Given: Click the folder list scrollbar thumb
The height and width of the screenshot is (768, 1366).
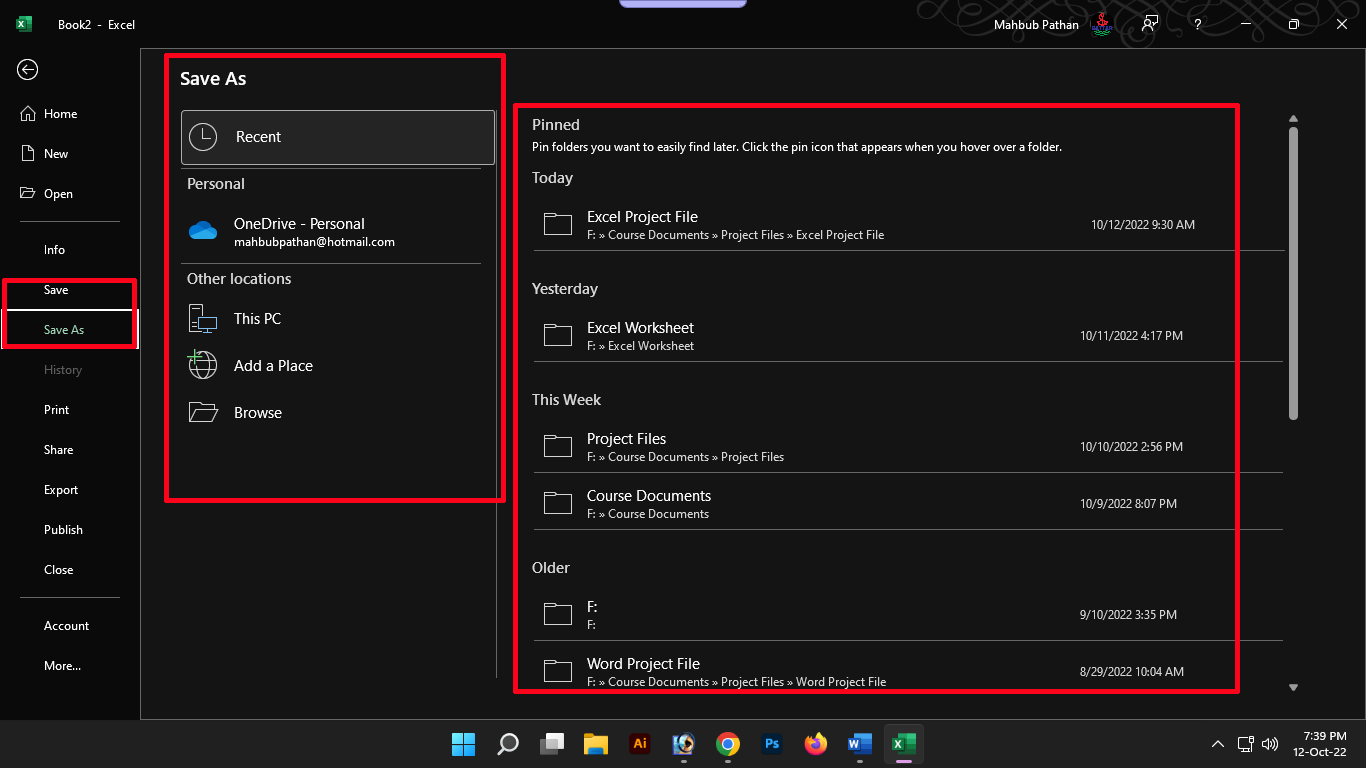Looking at the screenshot, I should click(1293, 273).
